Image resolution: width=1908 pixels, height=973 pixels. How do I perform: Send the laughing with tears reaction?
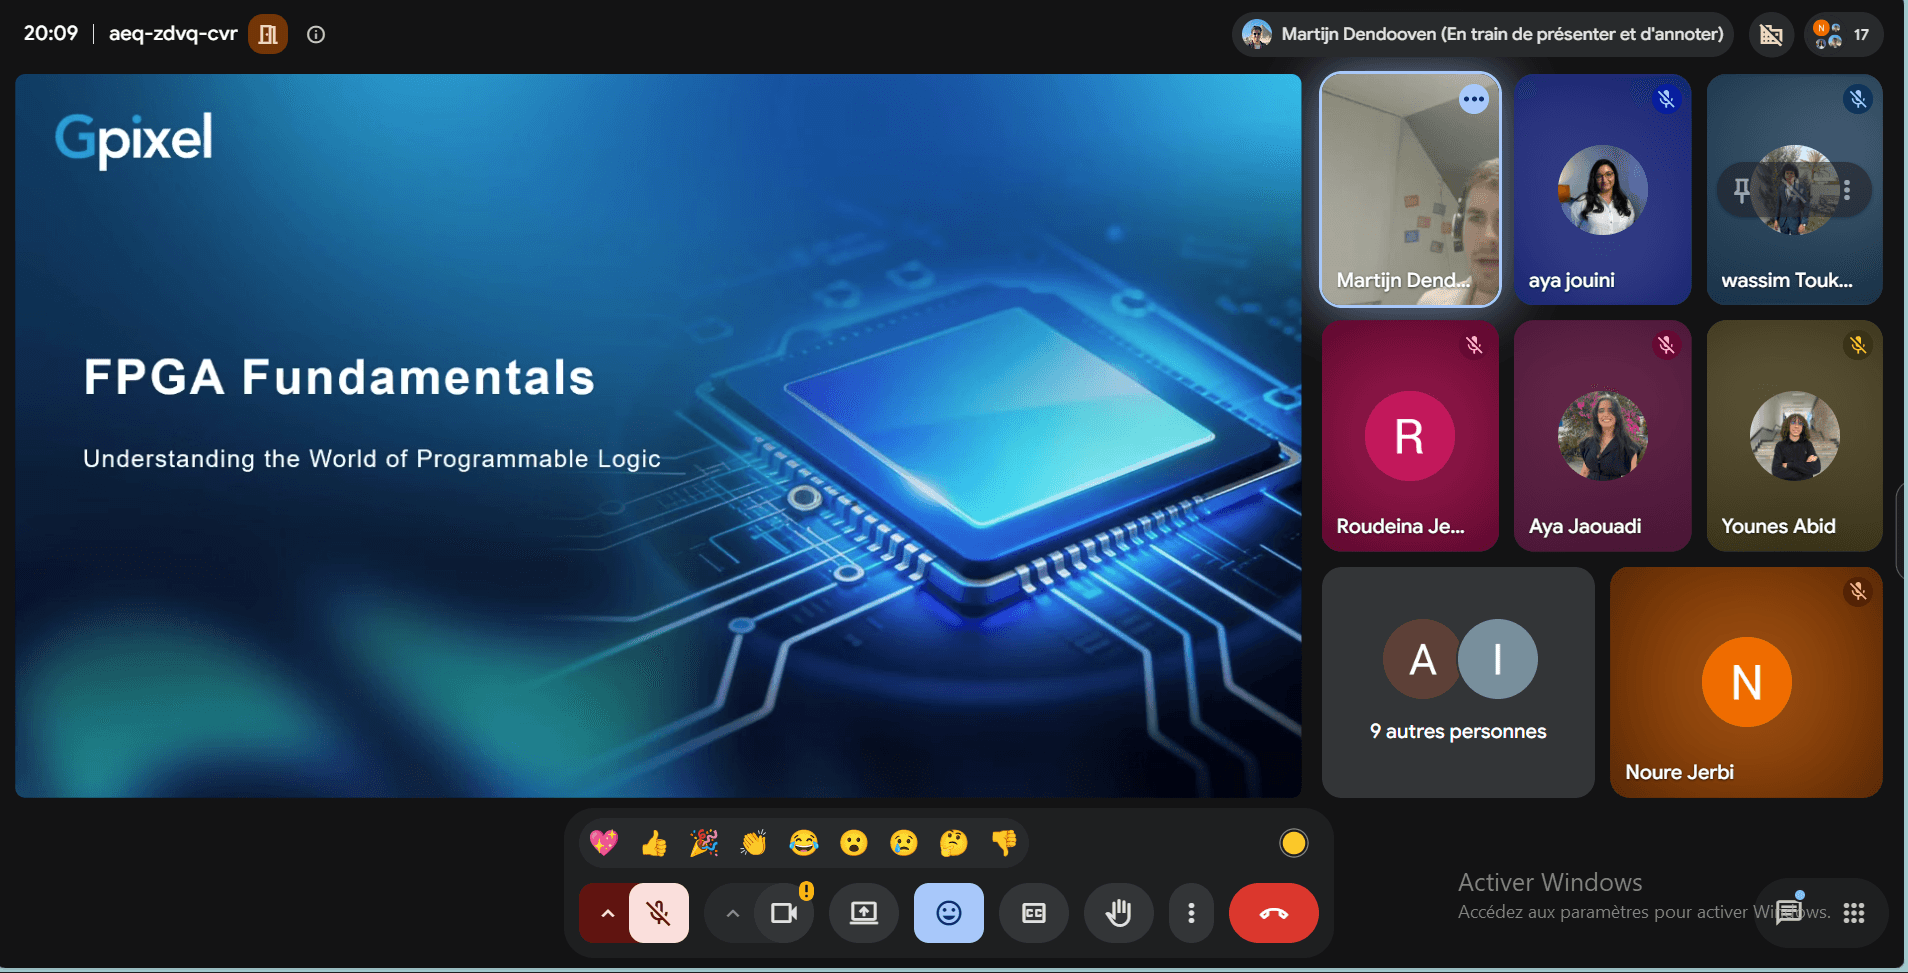[x=804, y=843]
